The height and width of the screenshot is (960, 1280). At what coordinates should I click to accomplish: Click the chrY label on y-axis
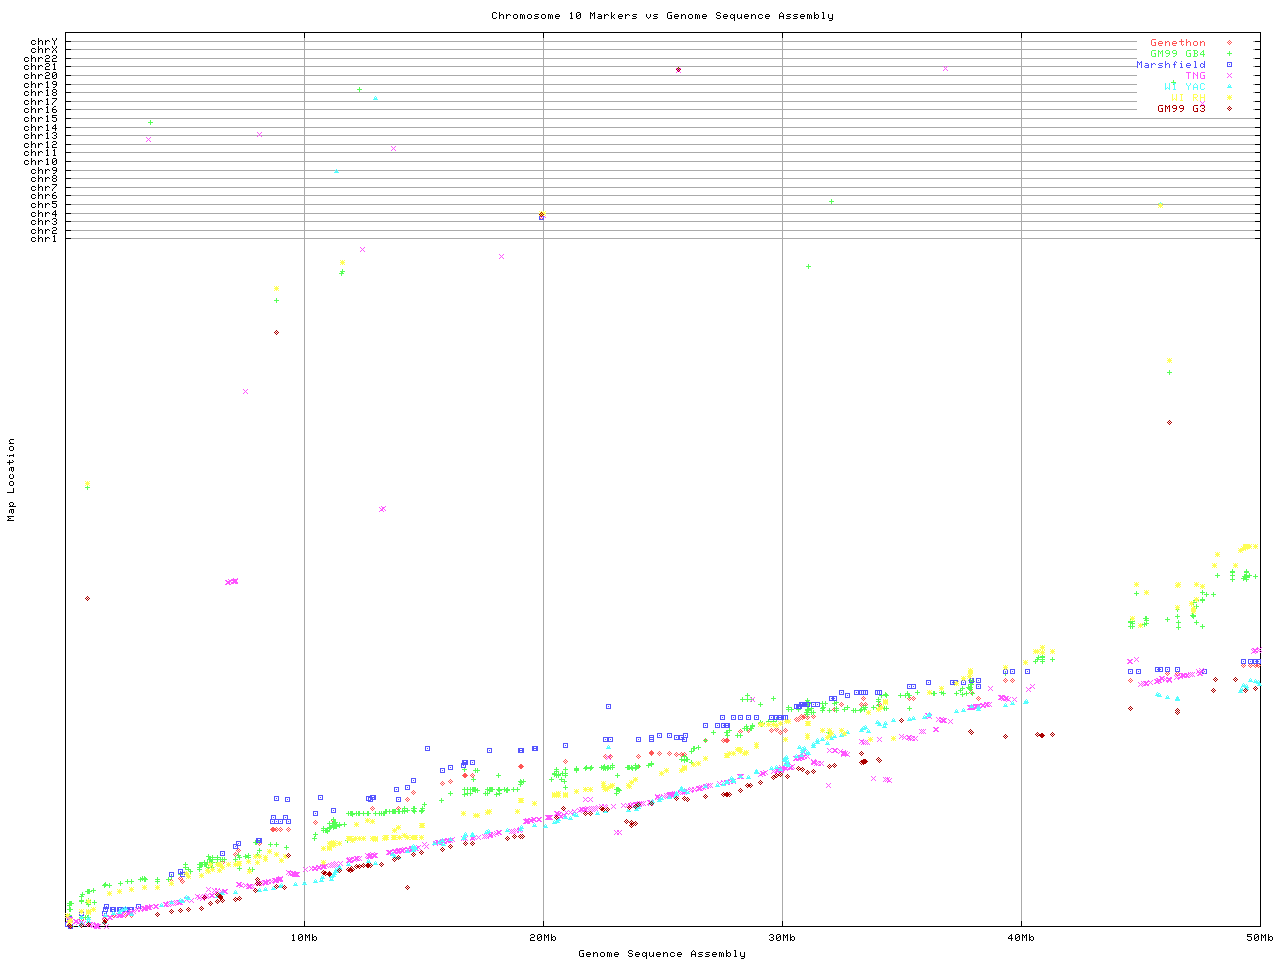[44, 42]
